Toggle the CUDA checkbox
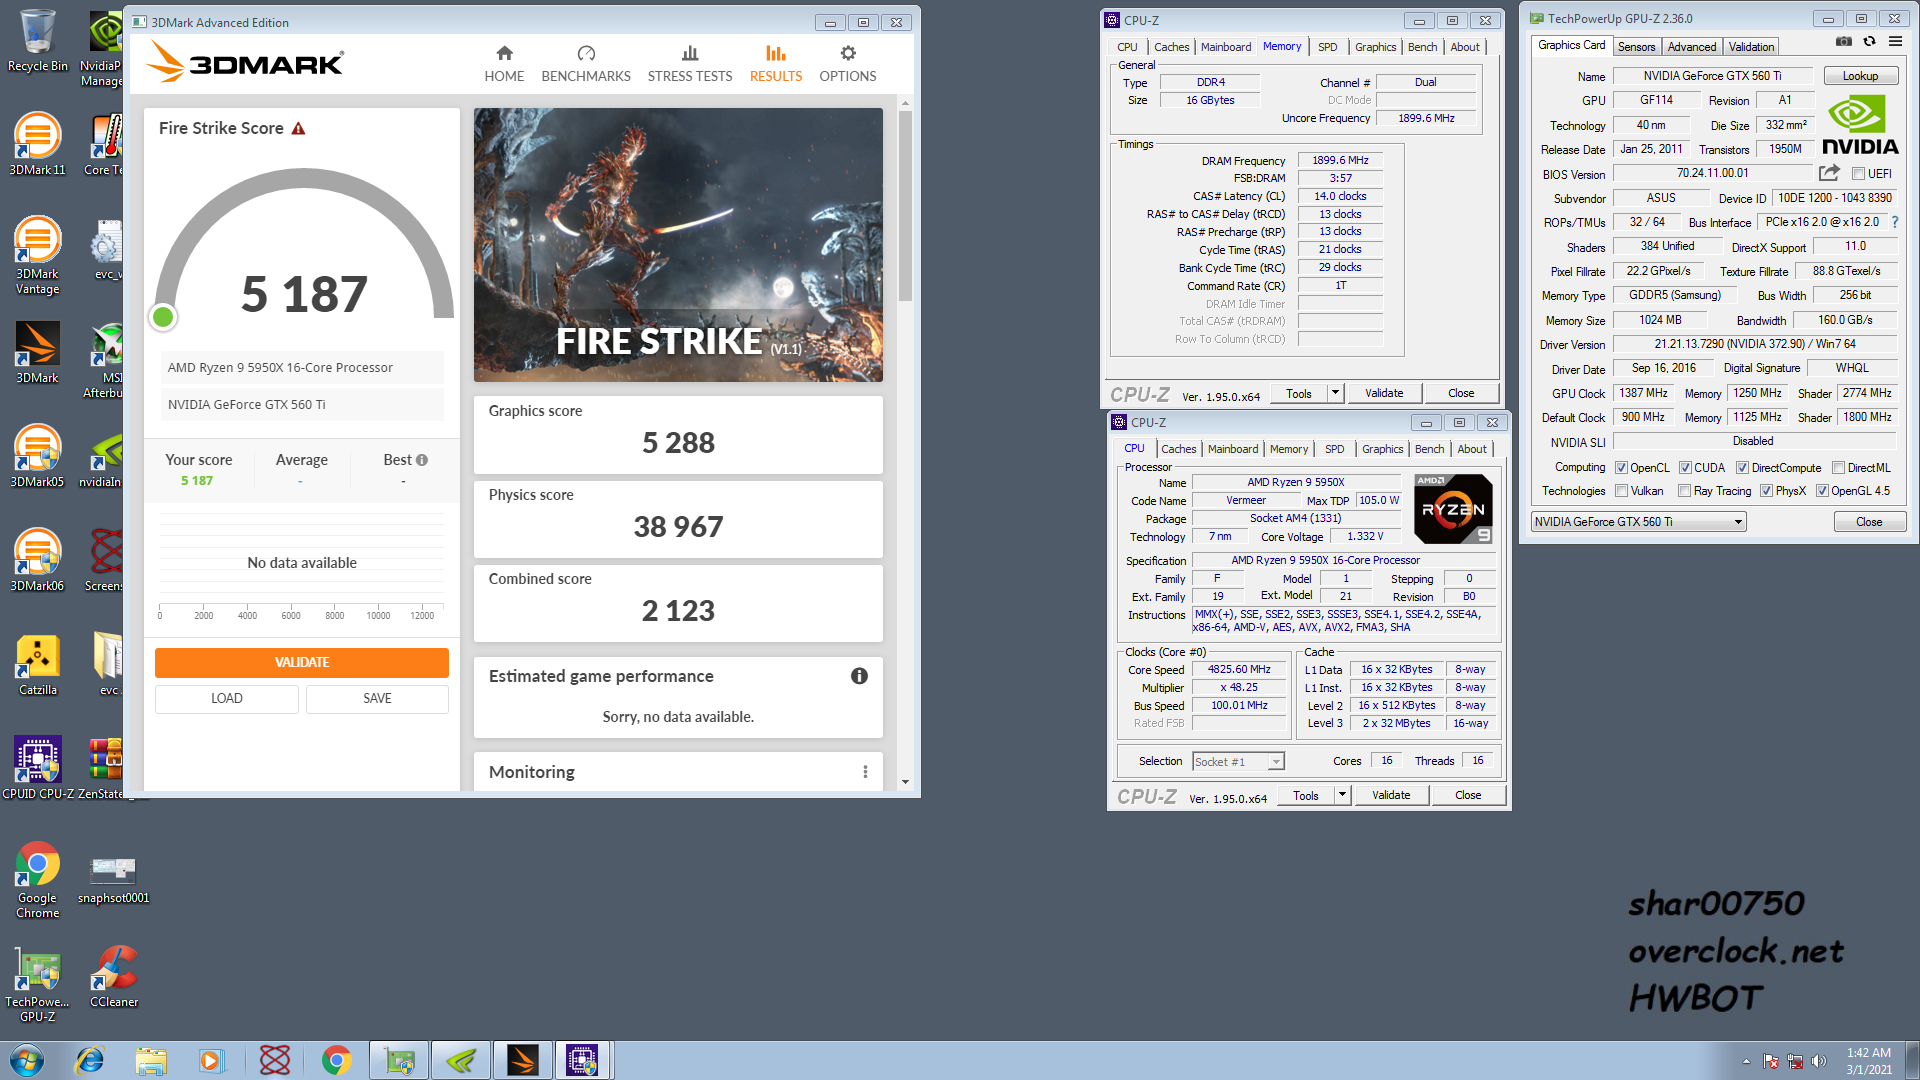The width and height of the screenshot is (1920, 1080). pyautogui.click(x=1685, y=468)
